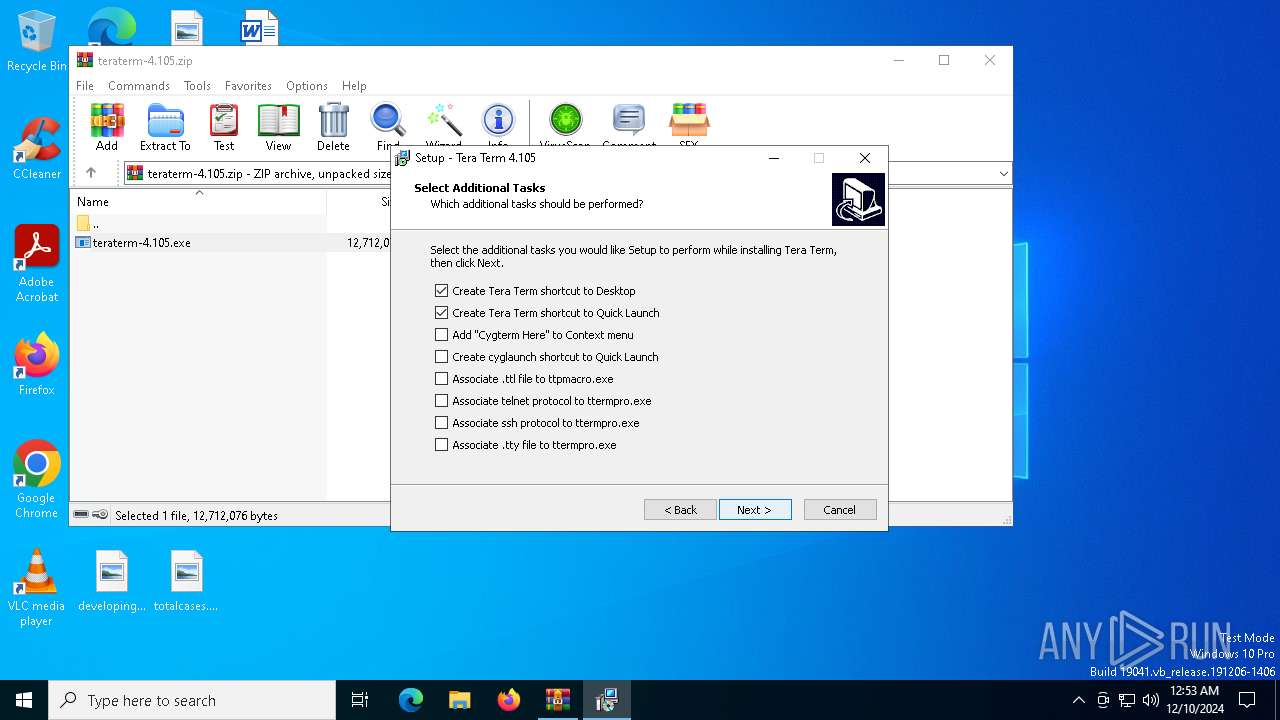This screenshot has height=720, width=1280.
Task: Uncheck Create Tera Term shortcut to Quick Launch
Action: click(442, 313)
